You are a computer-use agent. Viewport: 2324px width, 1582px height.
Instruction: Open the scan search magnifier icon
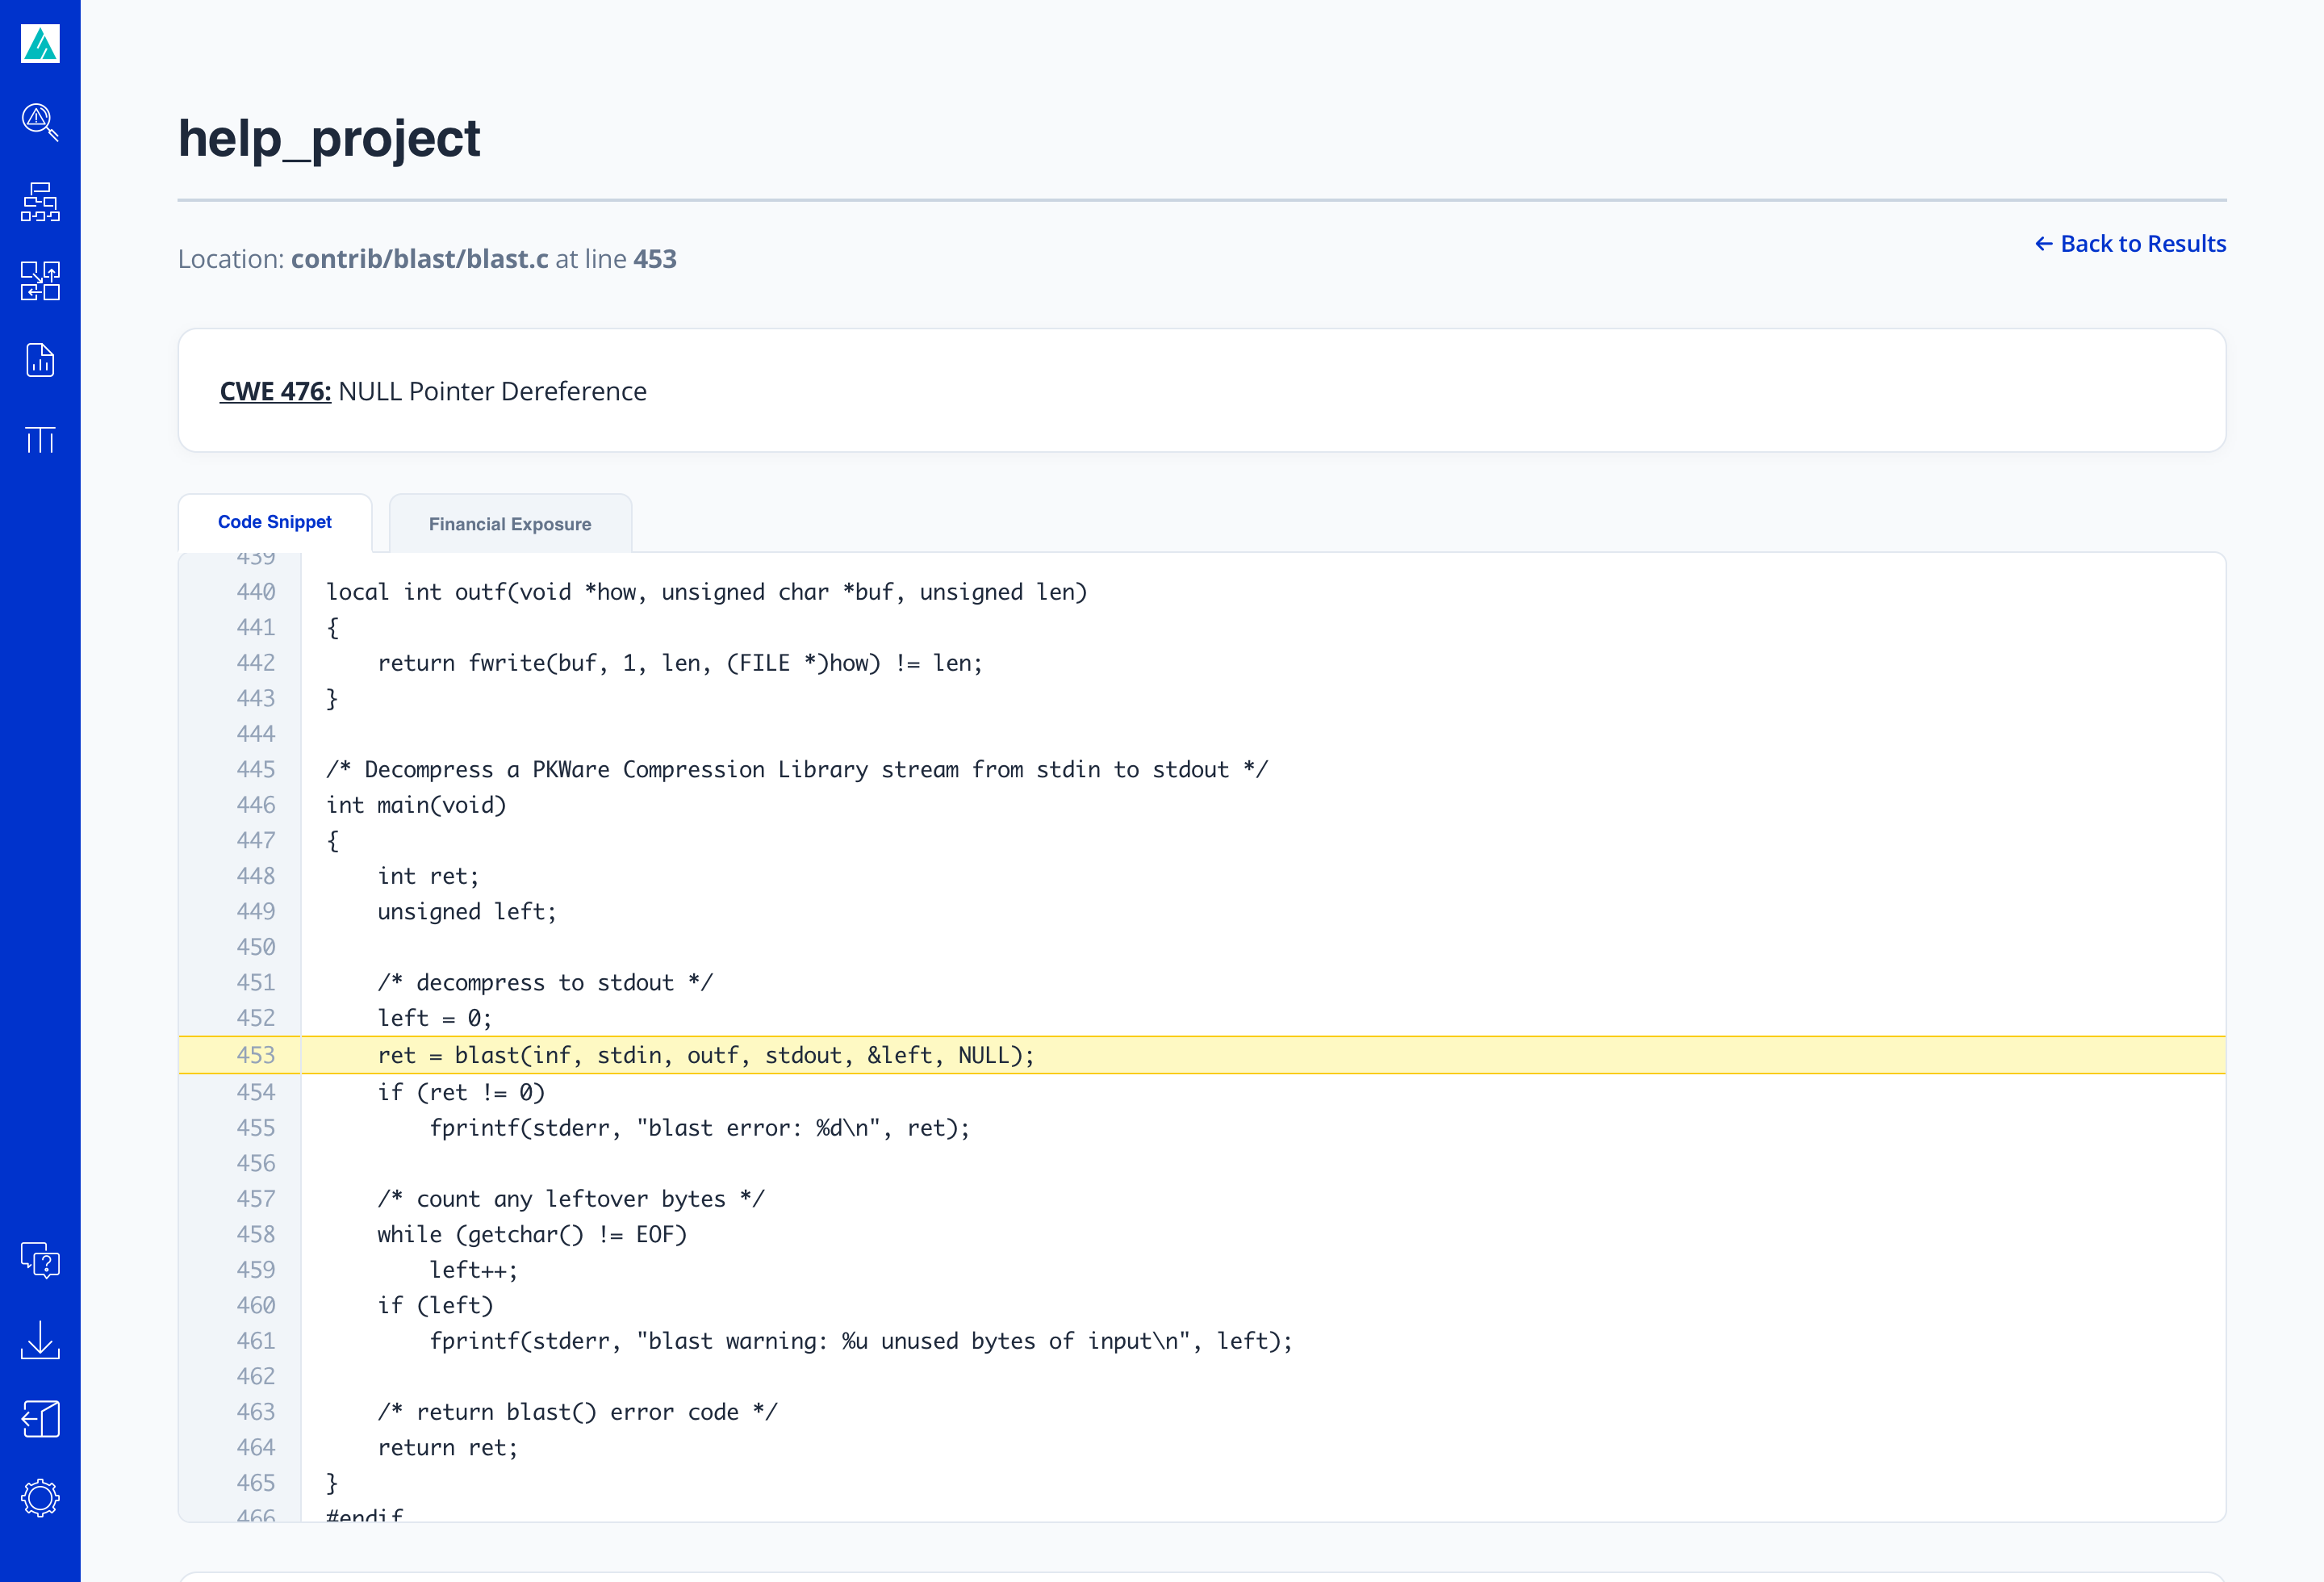pyautogui.click(x=40, y=122)
